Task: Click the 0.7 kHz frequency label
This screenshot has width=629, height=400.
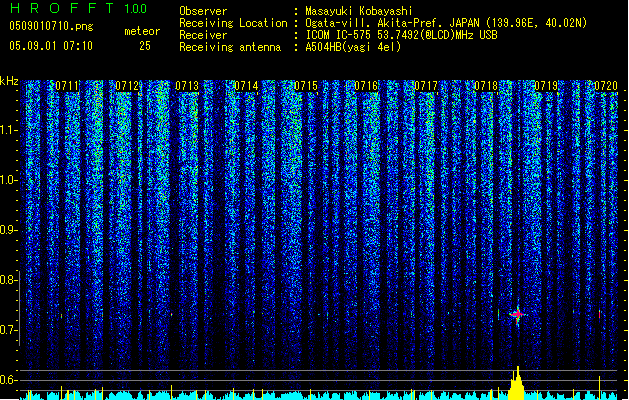Action: click(8, 330)
